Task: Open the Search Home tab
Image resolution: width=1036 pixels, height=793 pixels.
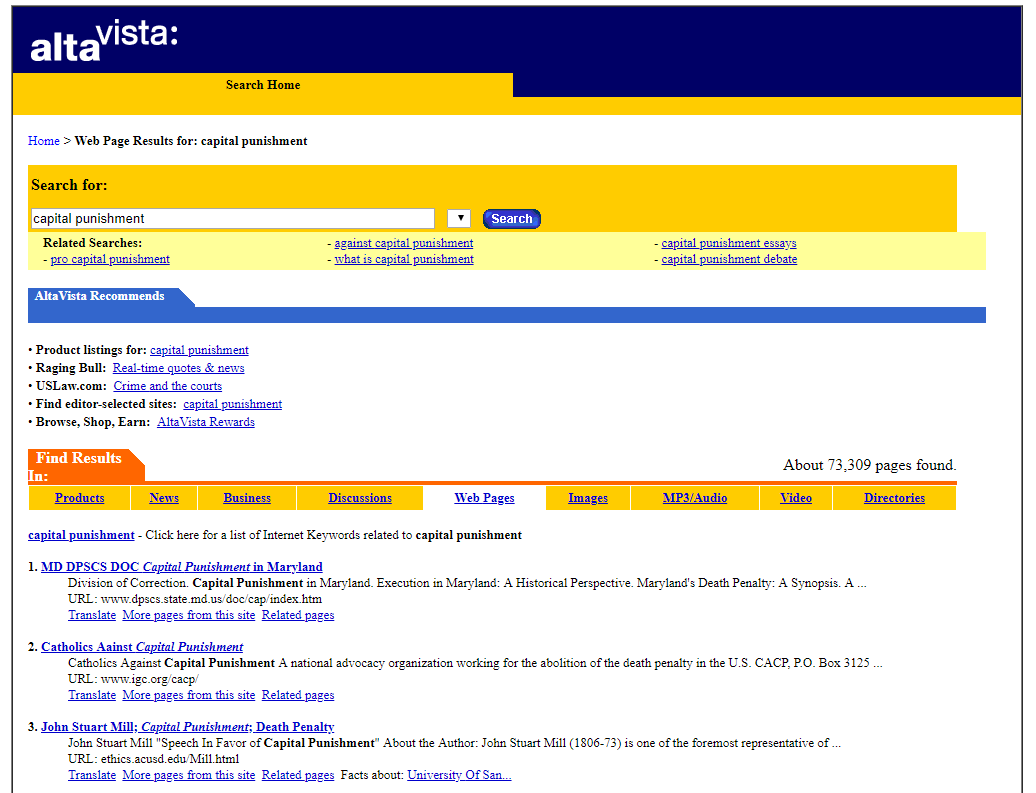Action: pos(263,85)
